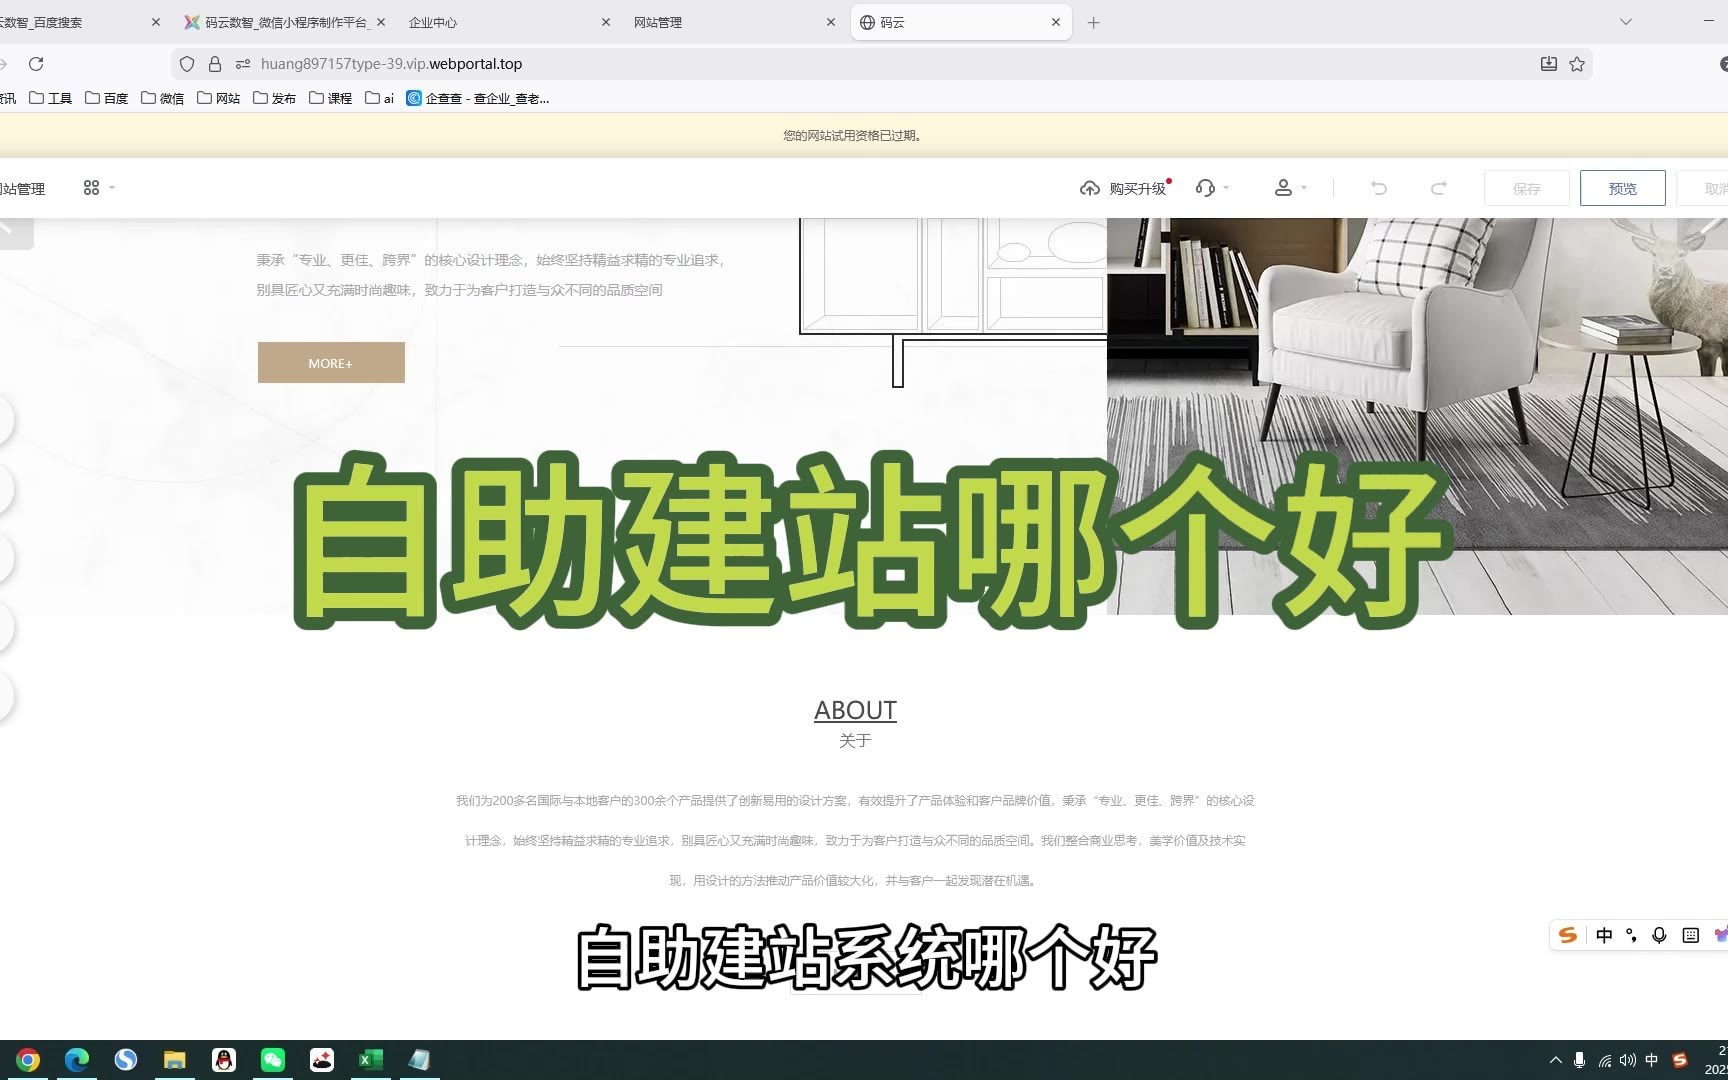The width and height of the screenshot is (1728, 1080).
Task: Toggle Sogou input Chinese/English mode
Action: 1604,935
